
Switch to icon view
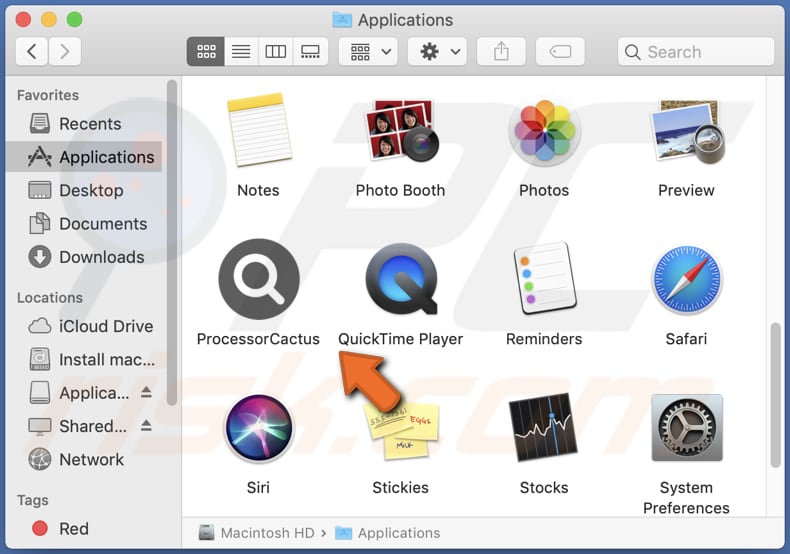tap(206, 51)
